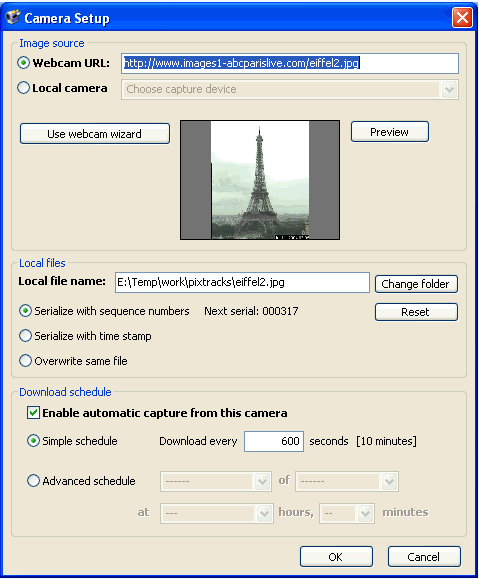479x579 pixels.
Task: Click into the Webcam URL text field
Action: (290, 63)
